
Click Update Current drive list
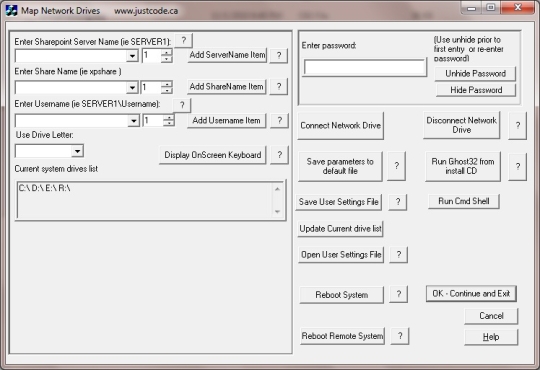(340, 229)
